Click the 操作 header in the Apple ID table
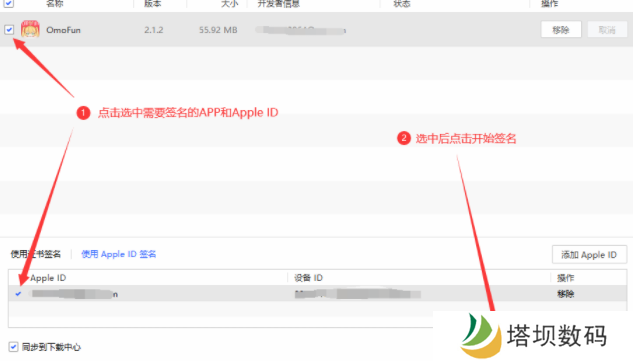Image resolution: width=633 pixels, height=361 pixels. tap(565, 278)
